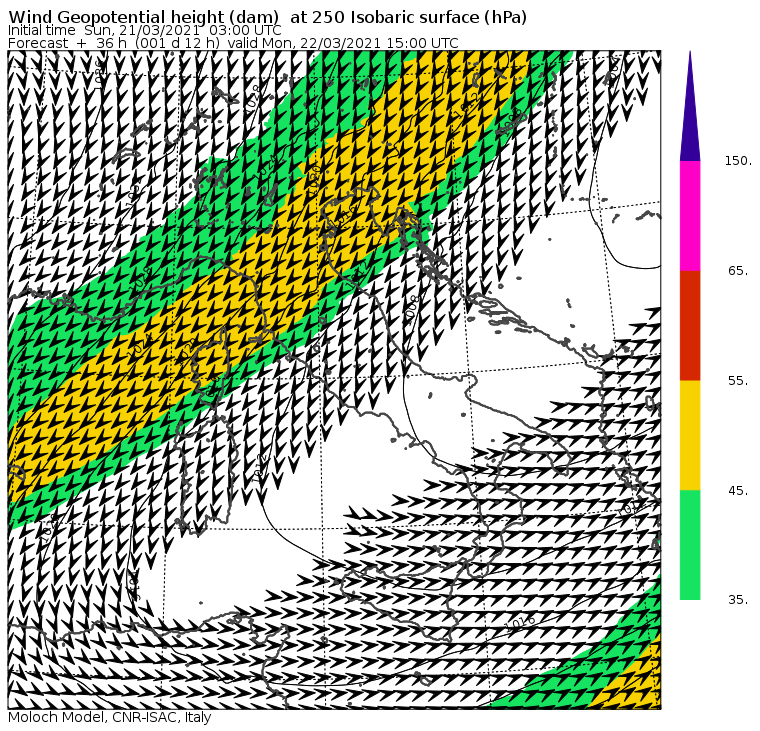Image resolution: width=760 pixels, height=731 pixels.
Task: Click the red segment of the color scale
Action: point(690,325)
